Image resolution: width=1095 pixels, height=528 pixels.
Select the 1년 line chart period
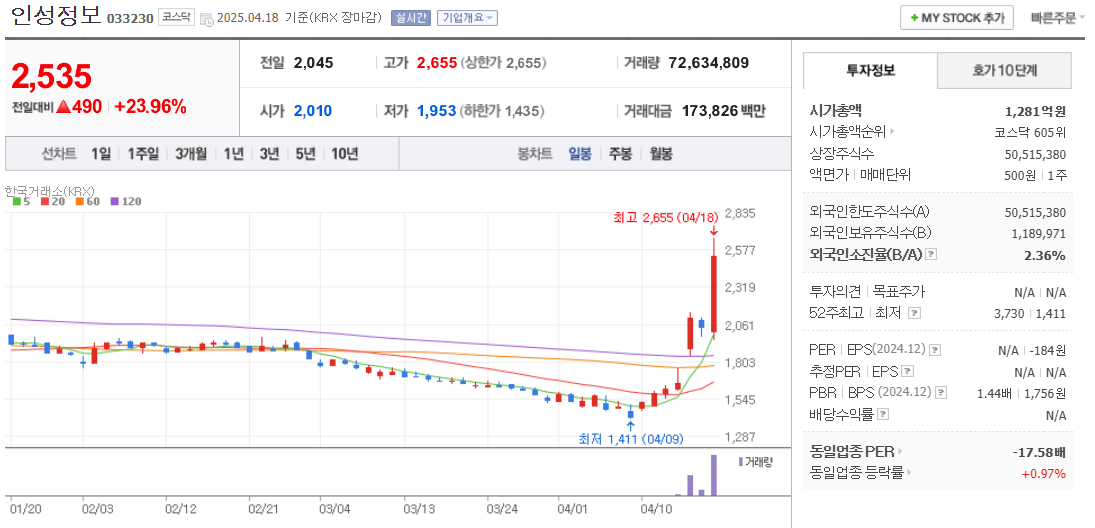pos(234,154)
